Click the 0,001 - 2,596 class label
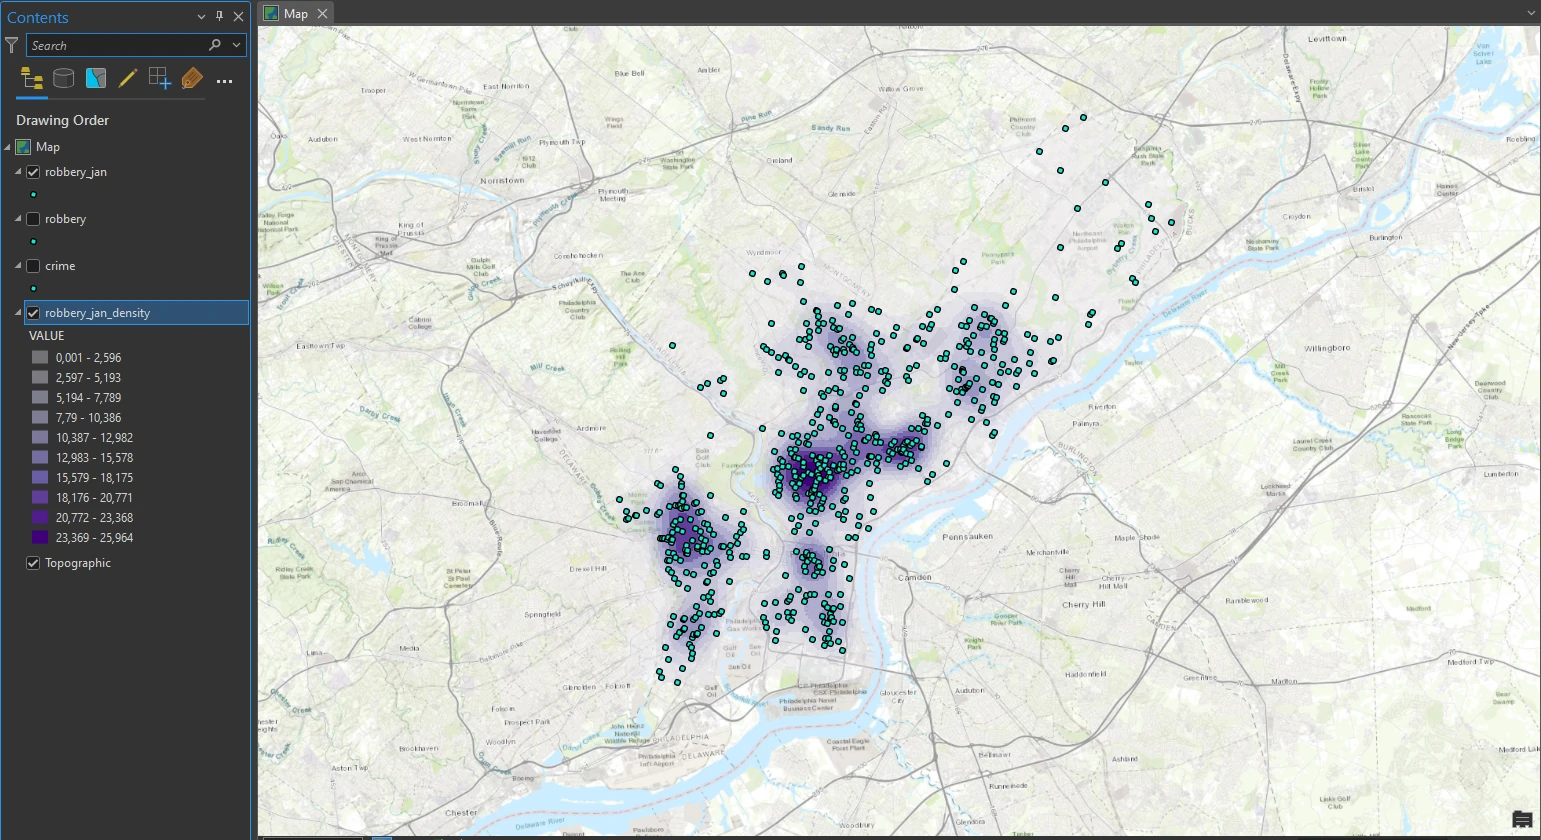This screenshot has width=1541, height=840. 88,358
